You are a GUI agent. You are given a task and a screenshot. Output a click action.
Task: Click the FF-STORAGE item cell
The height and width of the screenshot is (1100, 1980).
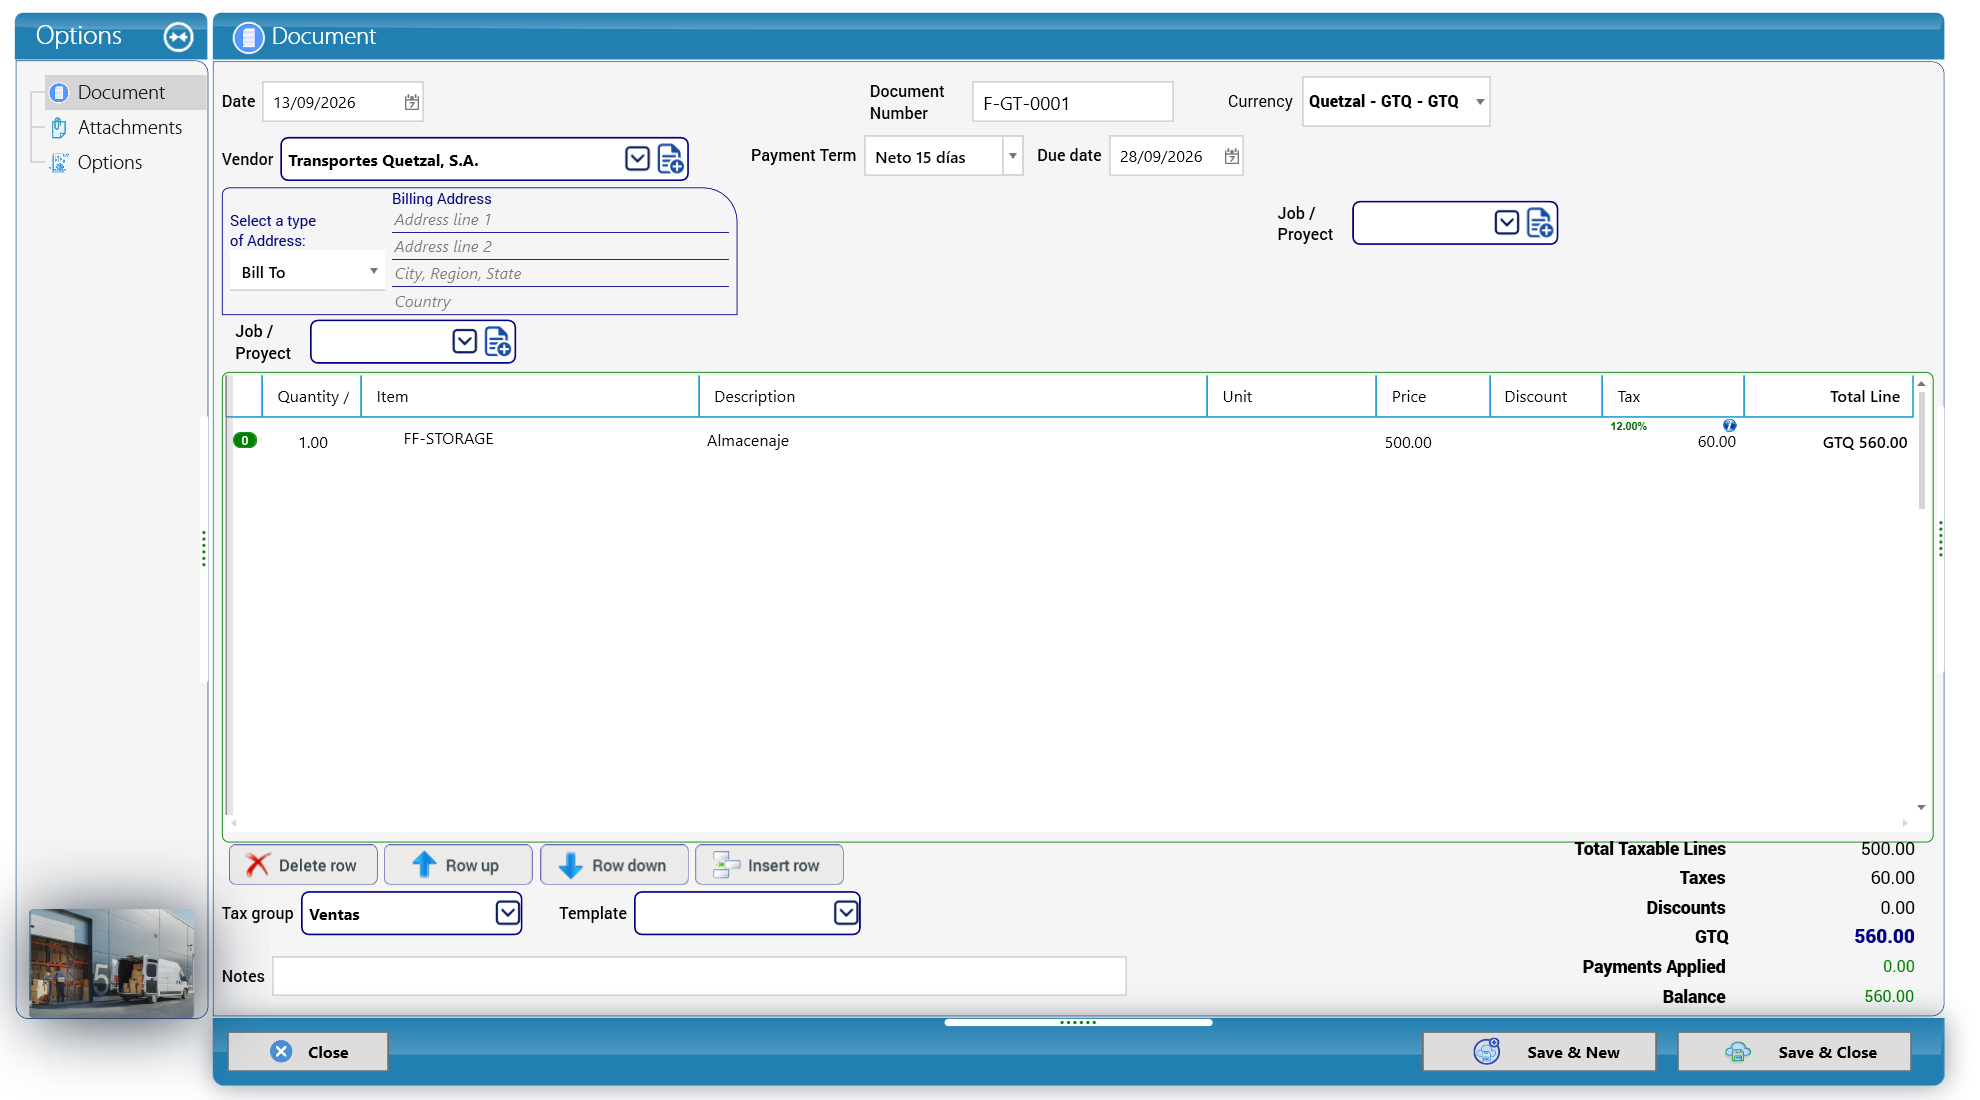tap(448, 439)
